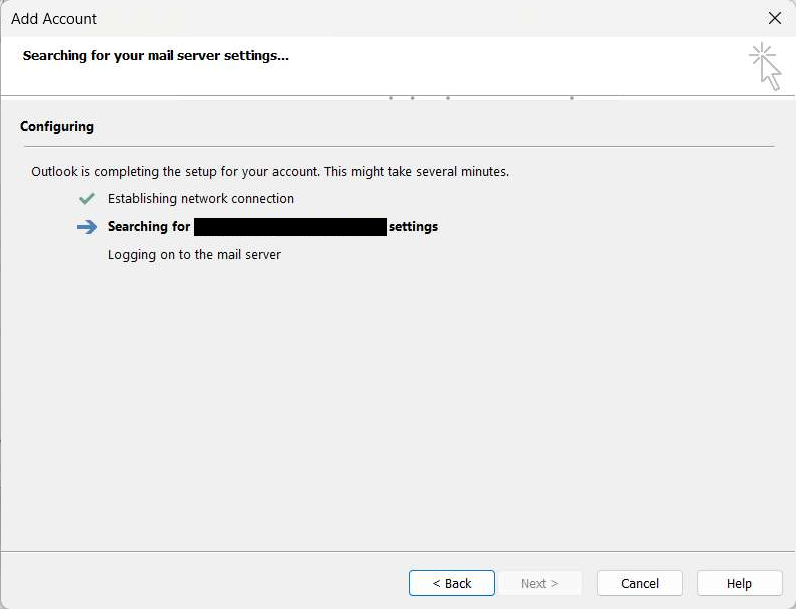Viewport: 796px width, 609px height.
Task: Click the cursor wizard icon in header
Action: [x=766, y=66]
